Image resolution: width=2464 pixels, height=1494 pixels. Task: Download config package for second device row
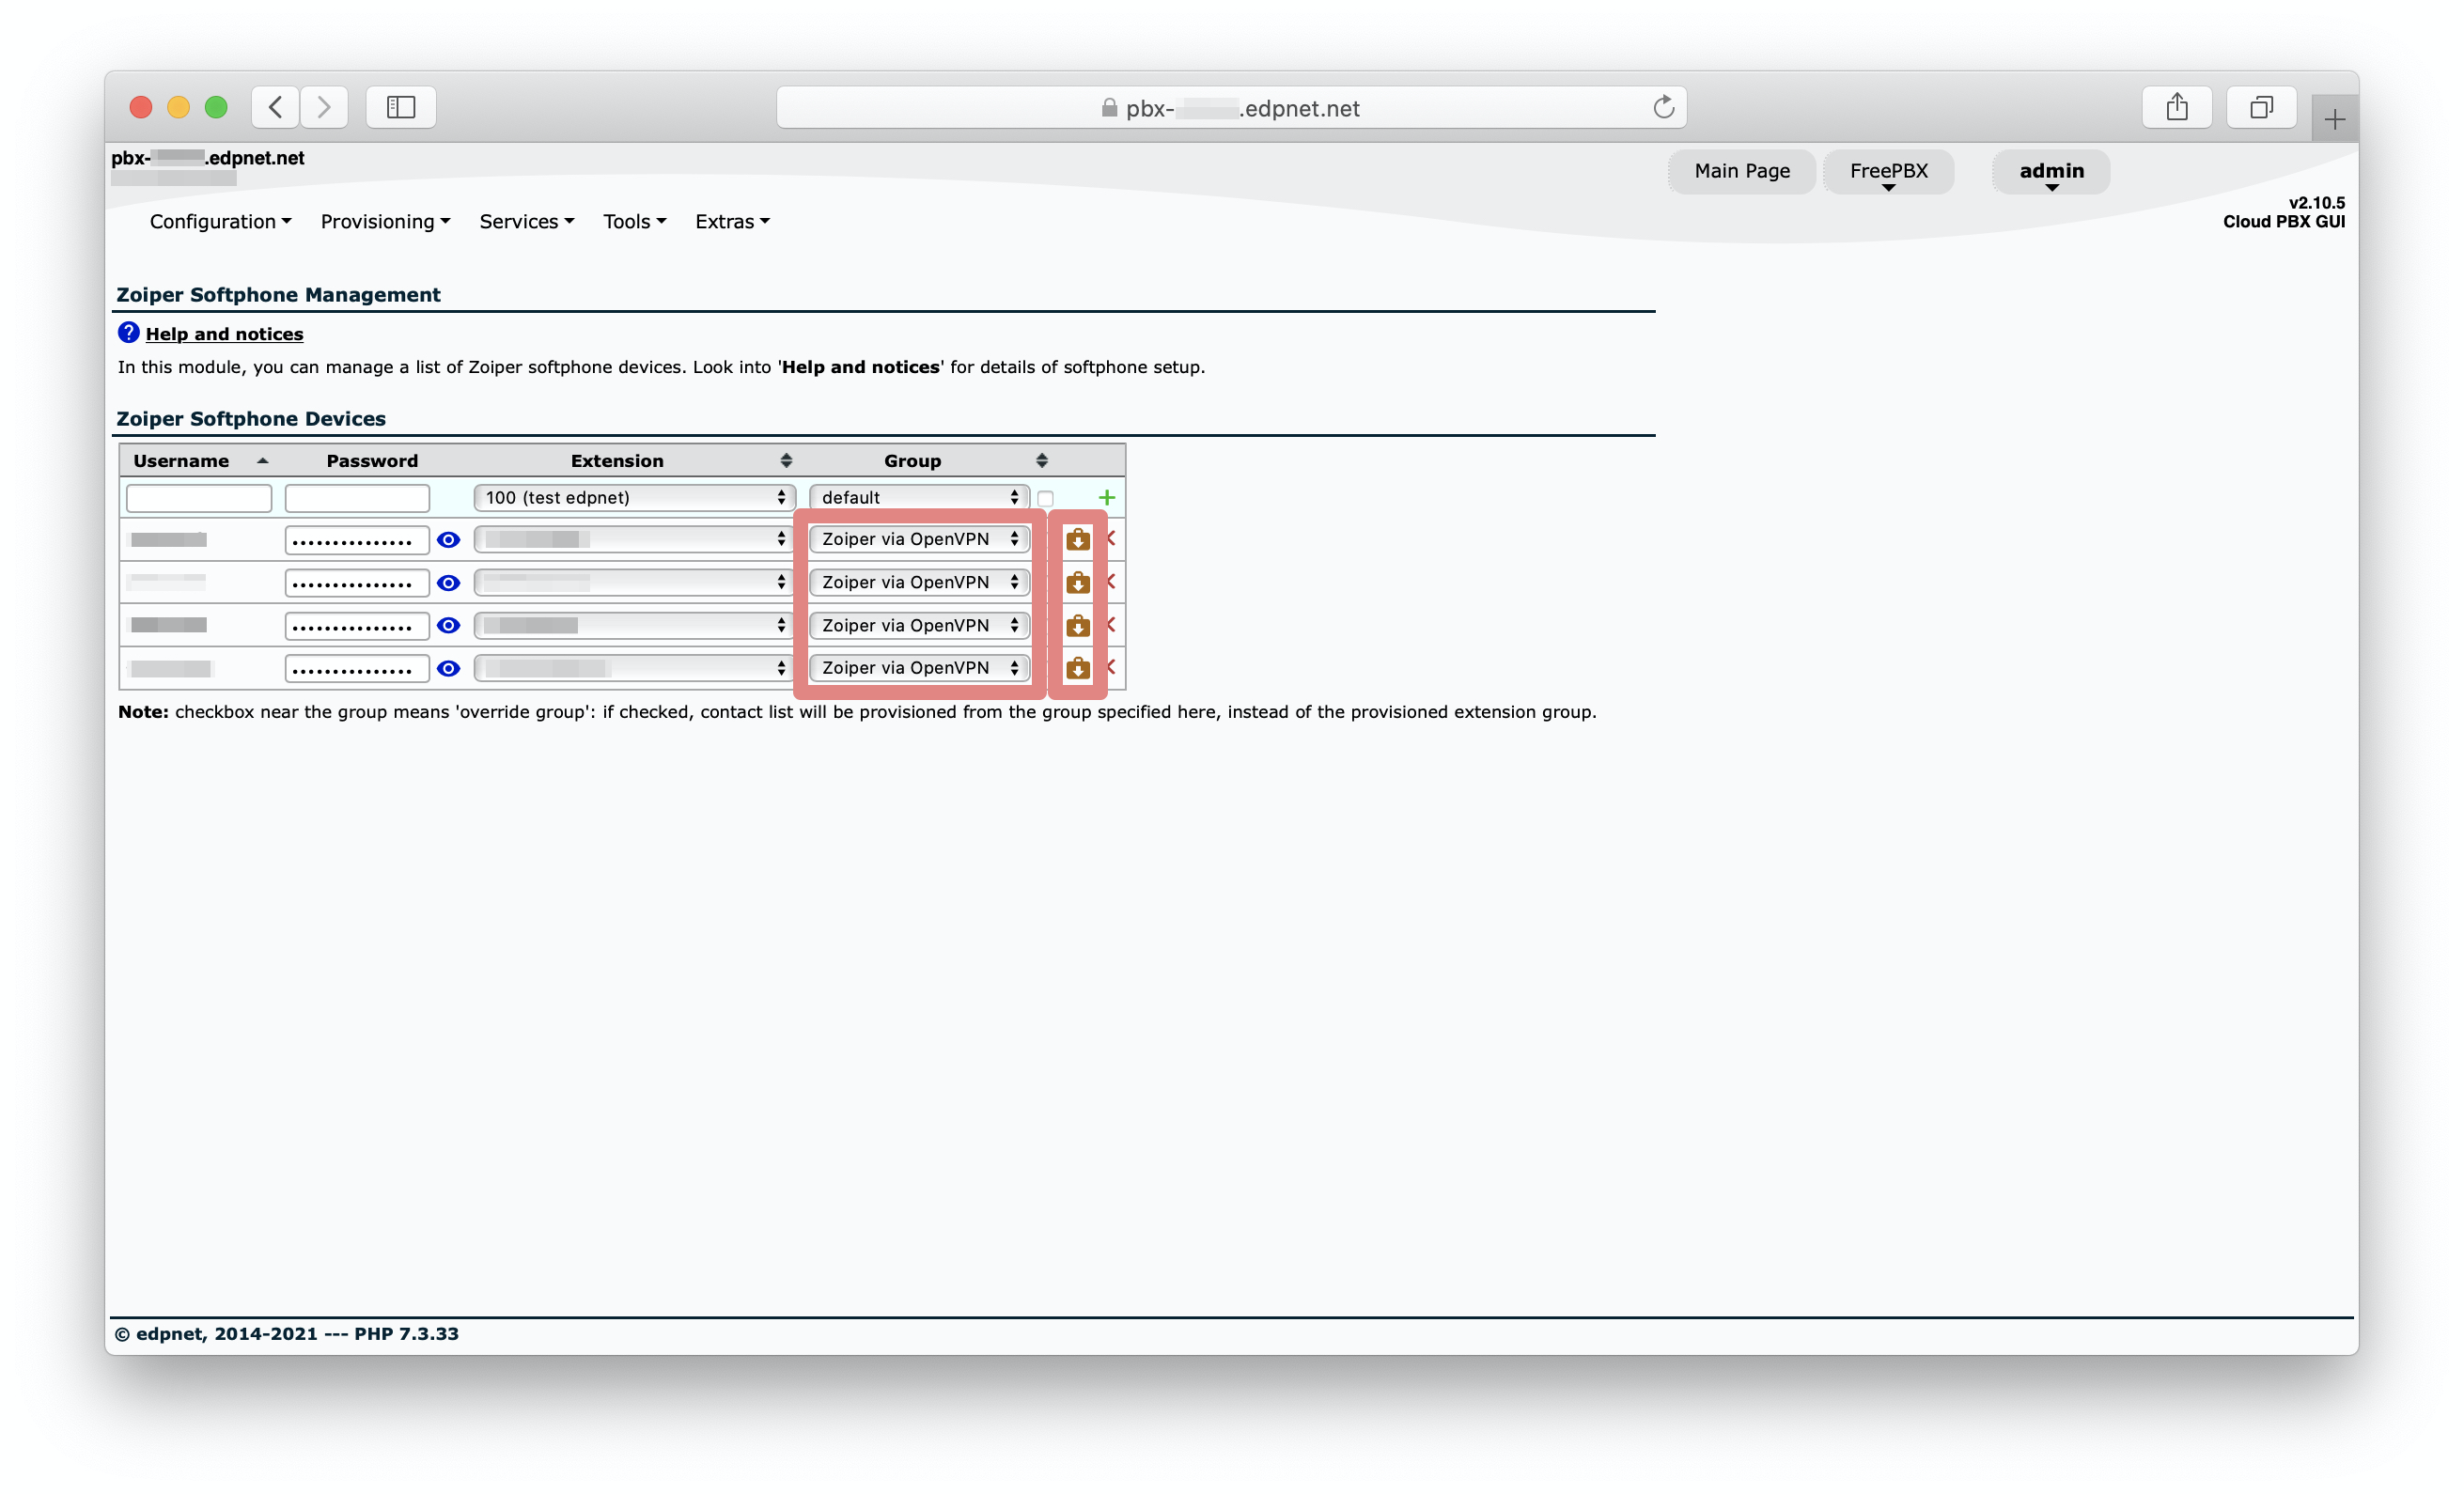(1077, 582)
